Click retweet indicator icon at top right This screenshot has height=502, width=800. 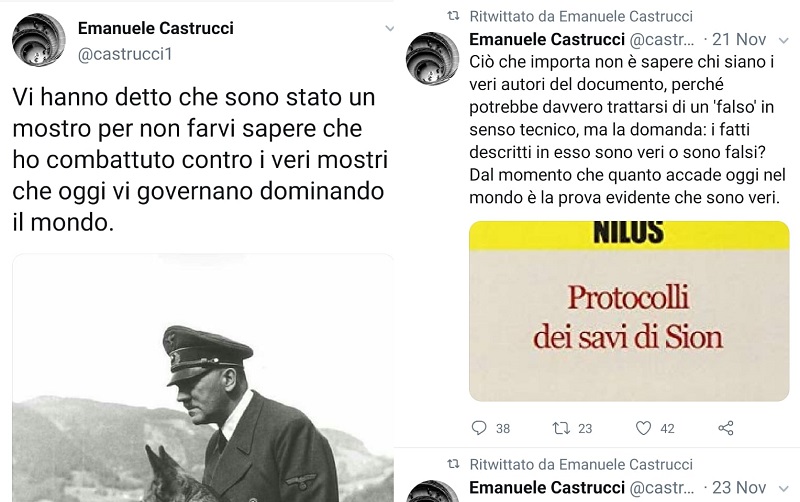[453, 16]
